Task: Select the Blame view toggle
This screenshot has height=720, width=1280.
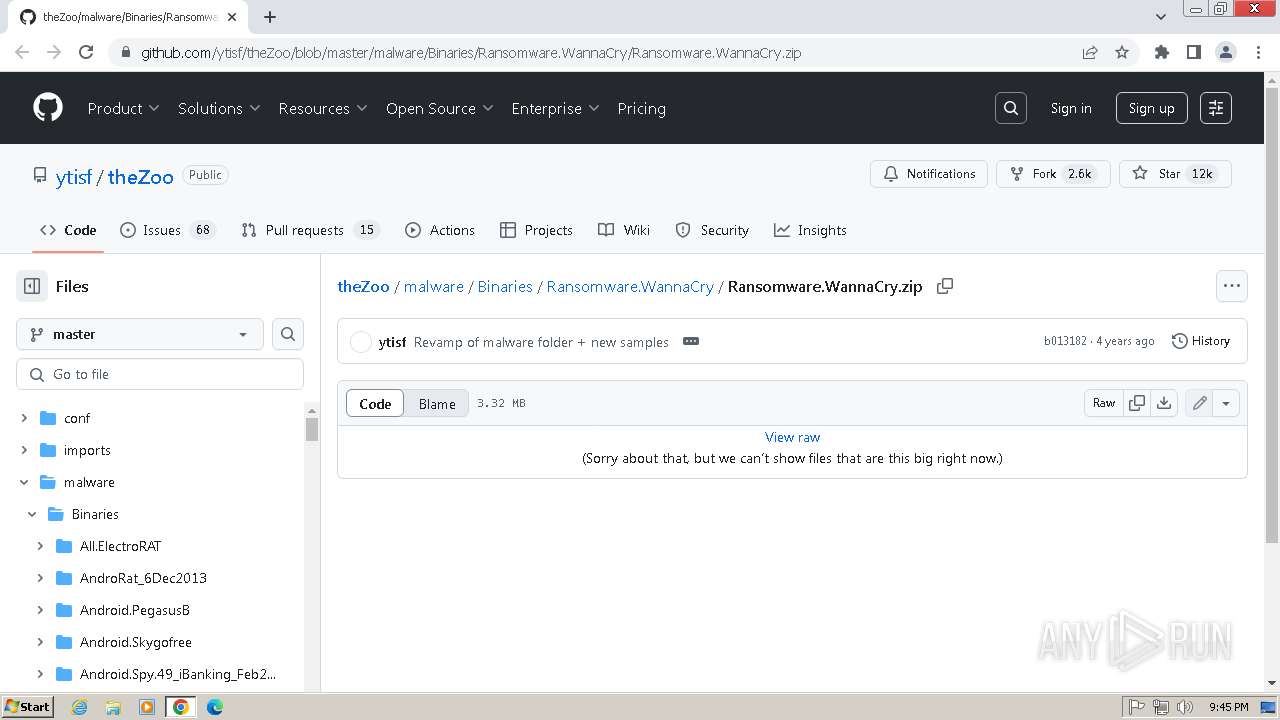Action: [x=437, y=403]
